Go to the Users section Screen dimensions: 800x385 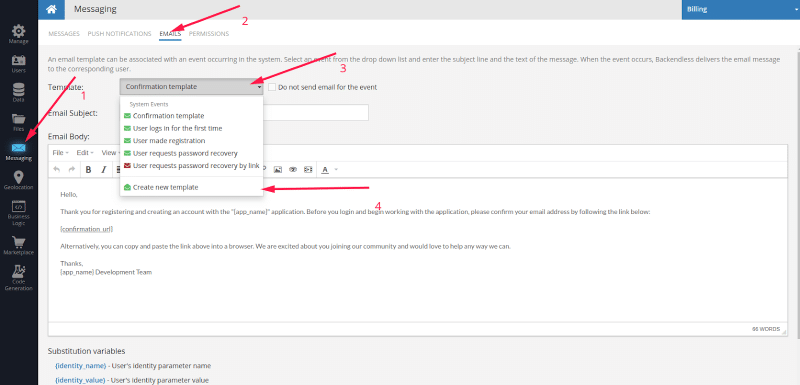coord(19,64)
